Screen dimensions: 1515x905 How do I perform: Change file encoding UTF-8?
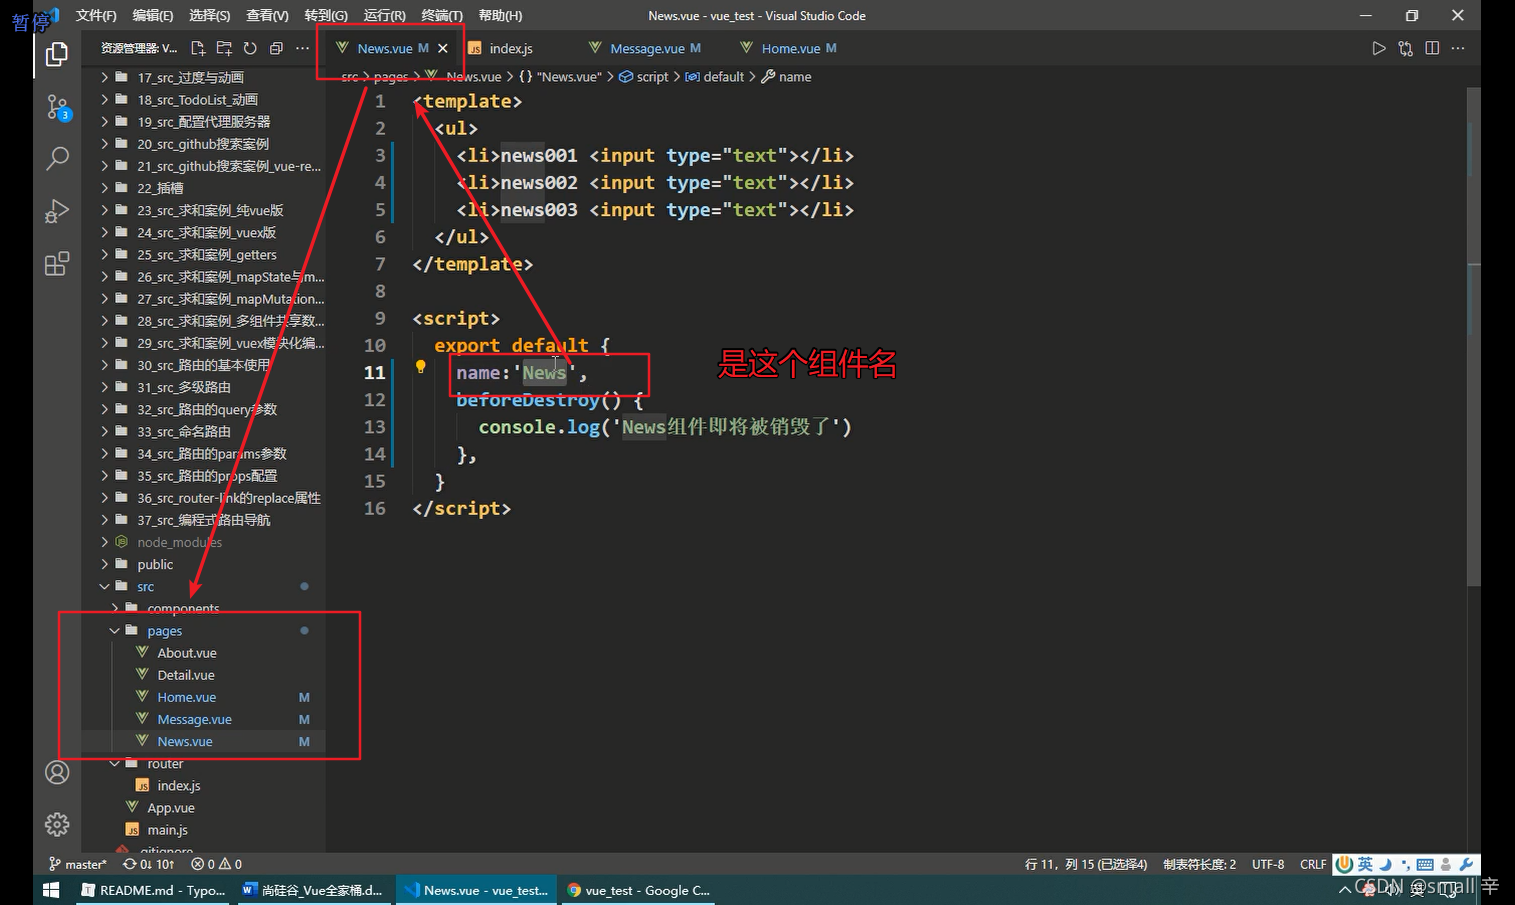[1268, 864]
